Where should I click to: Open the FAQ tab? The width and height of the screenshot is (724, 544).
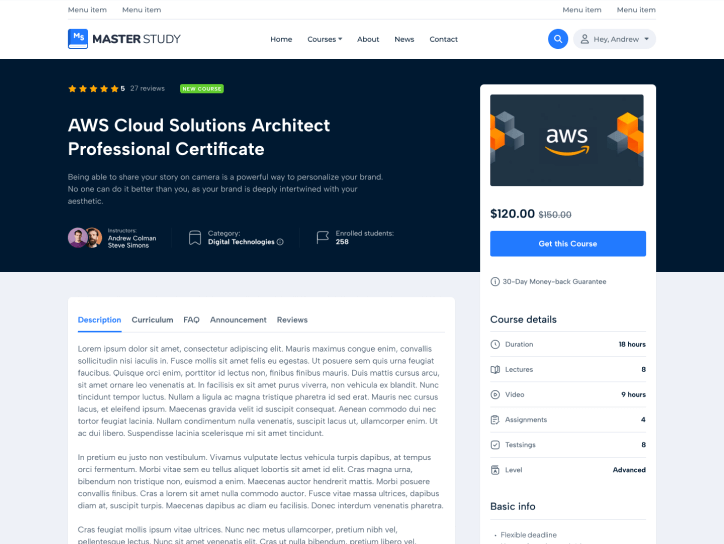click(191, 320)
